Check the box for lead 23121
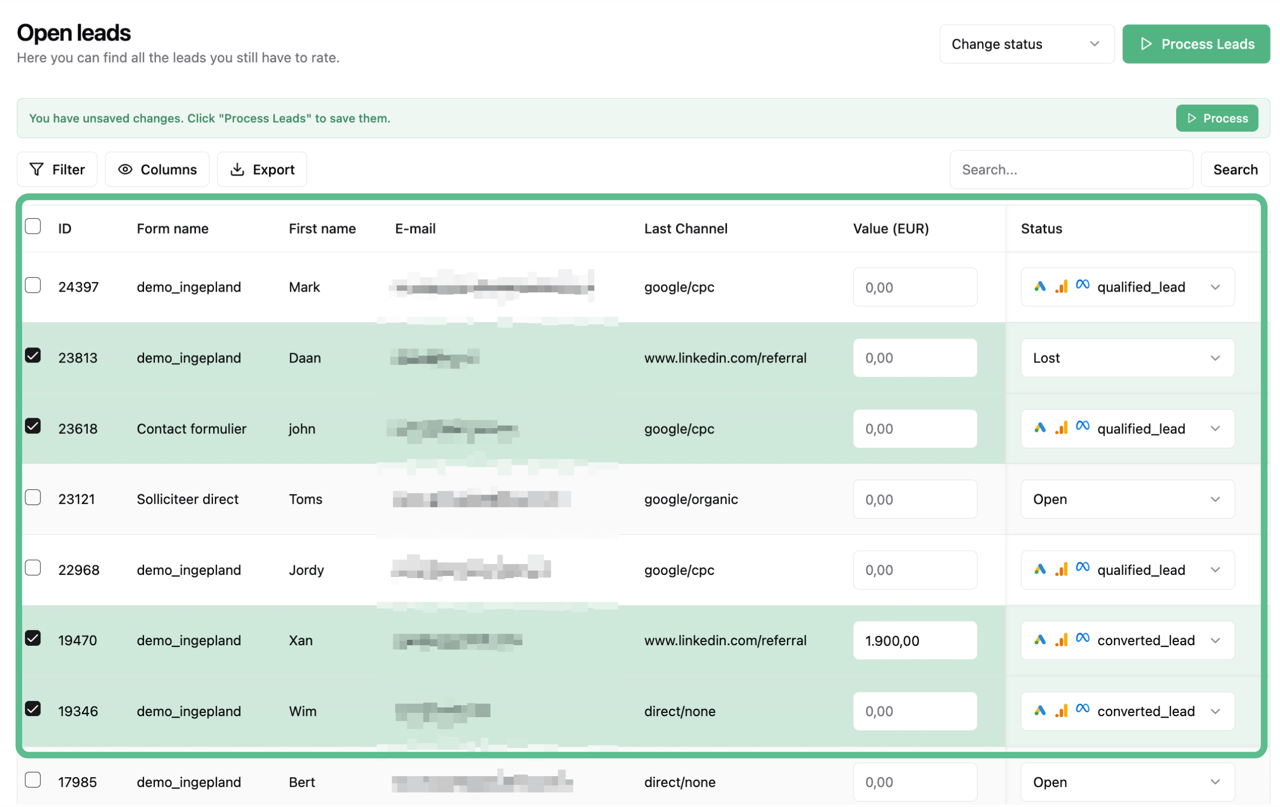The width and height of the screenshot is (1280, 807). (33, 497)
